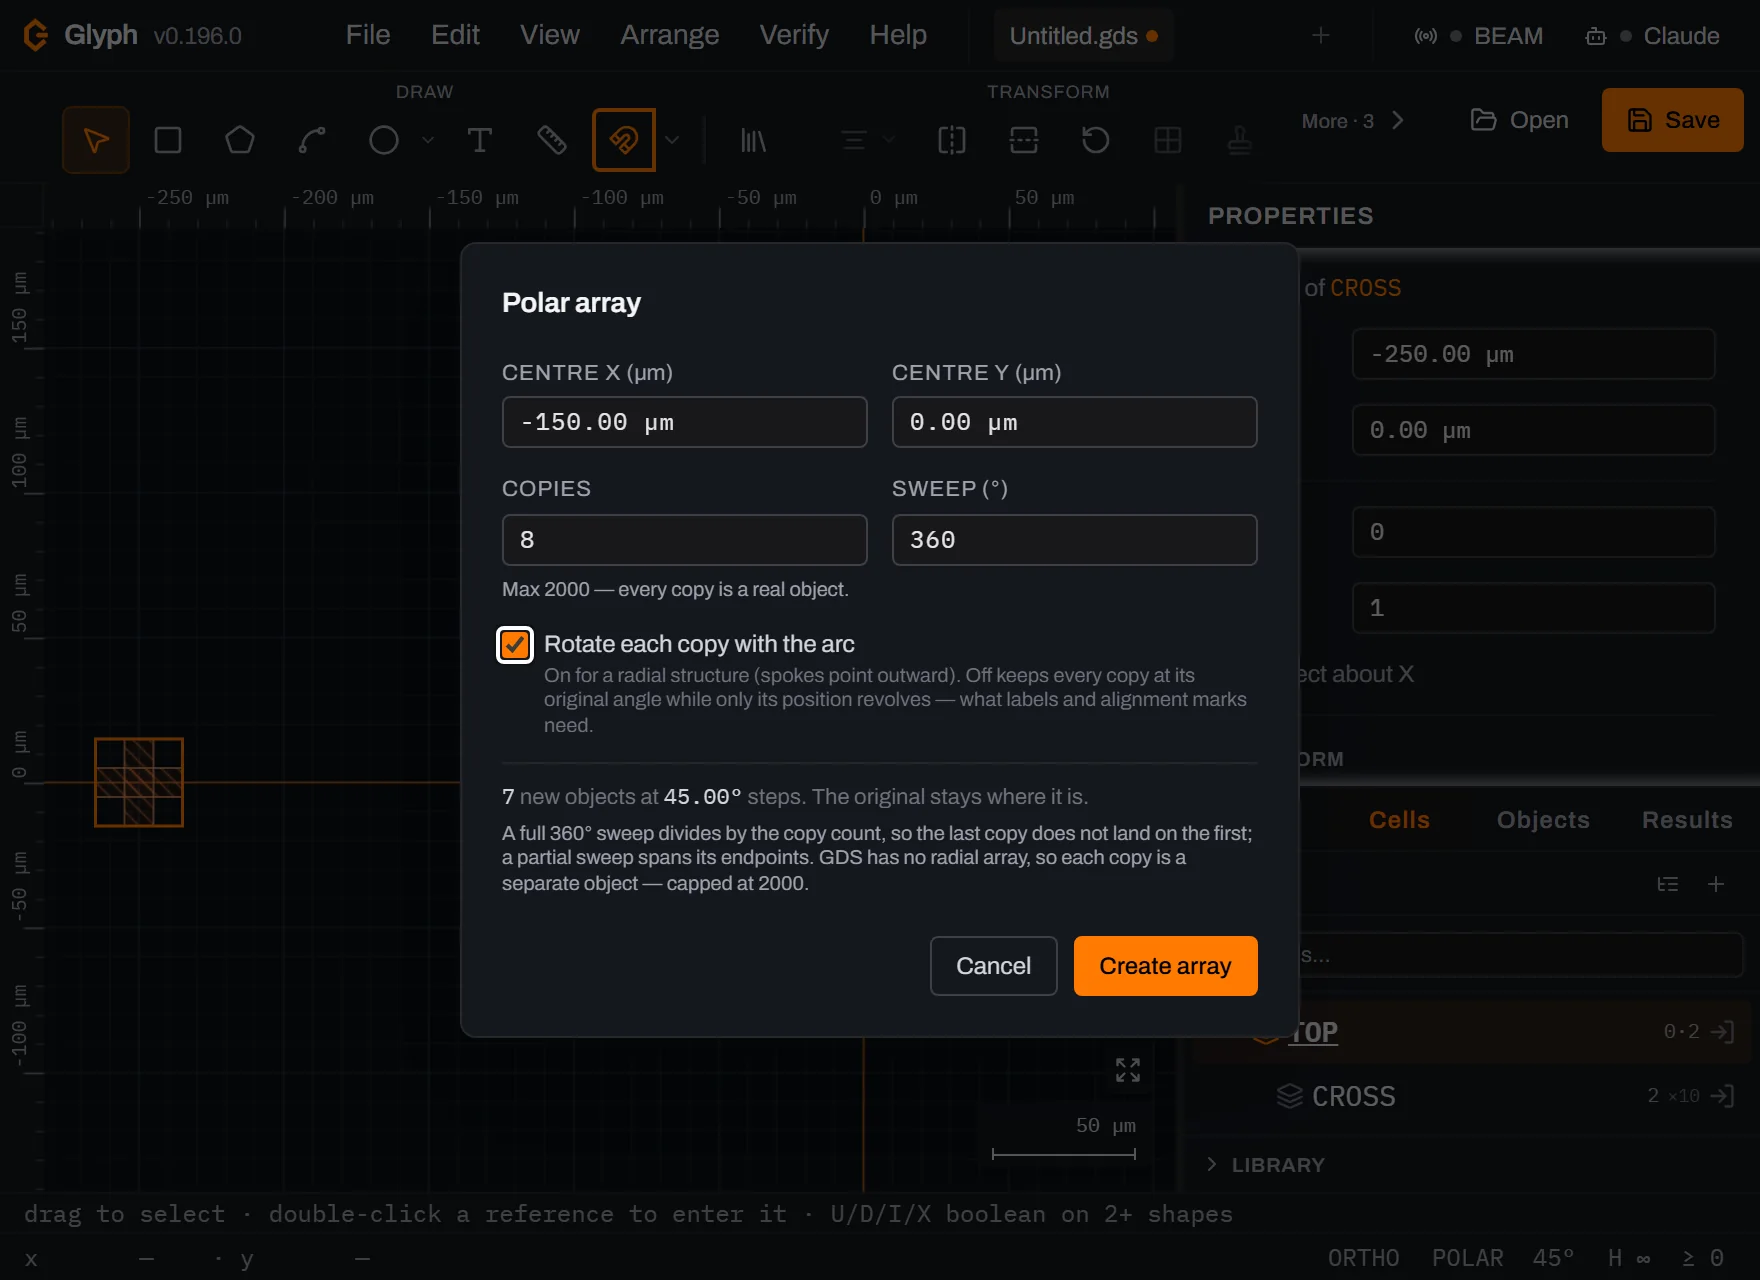Open the Arrange menu

(670, 35)
